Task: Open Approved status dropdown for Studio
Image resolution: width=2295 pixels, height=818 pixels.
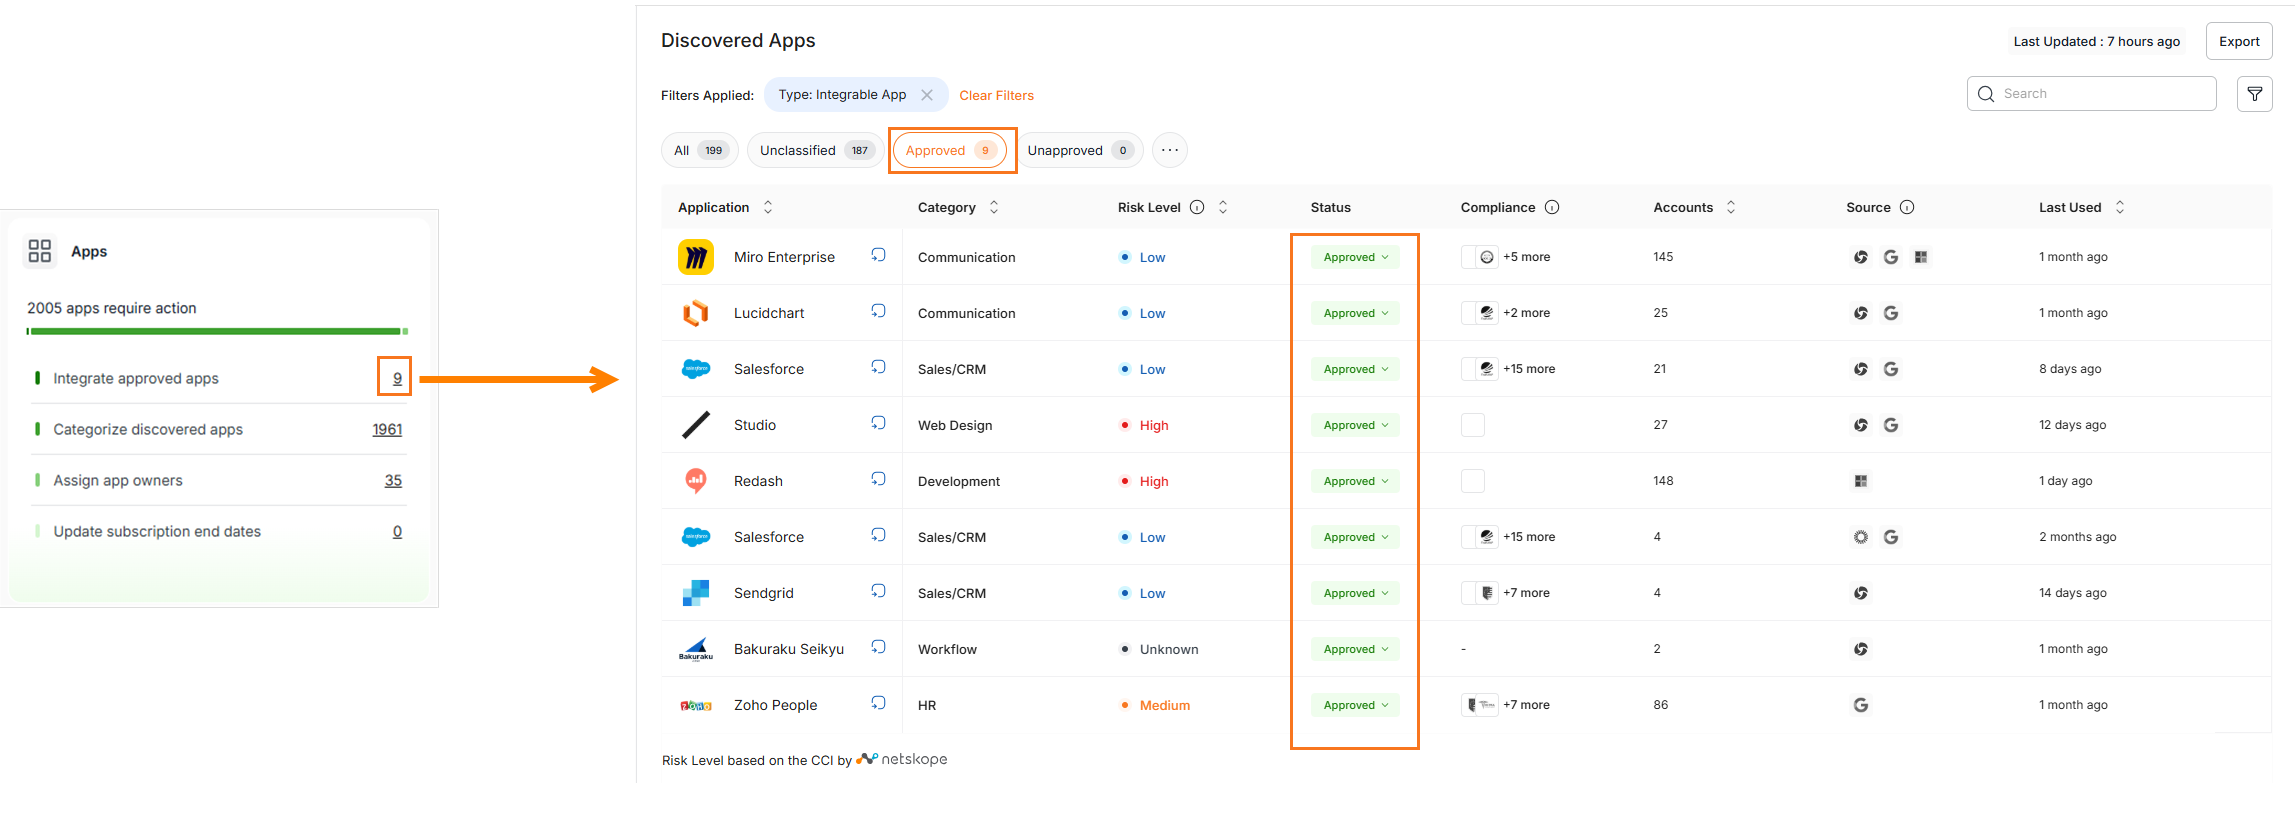Action: coord(1355,425)
